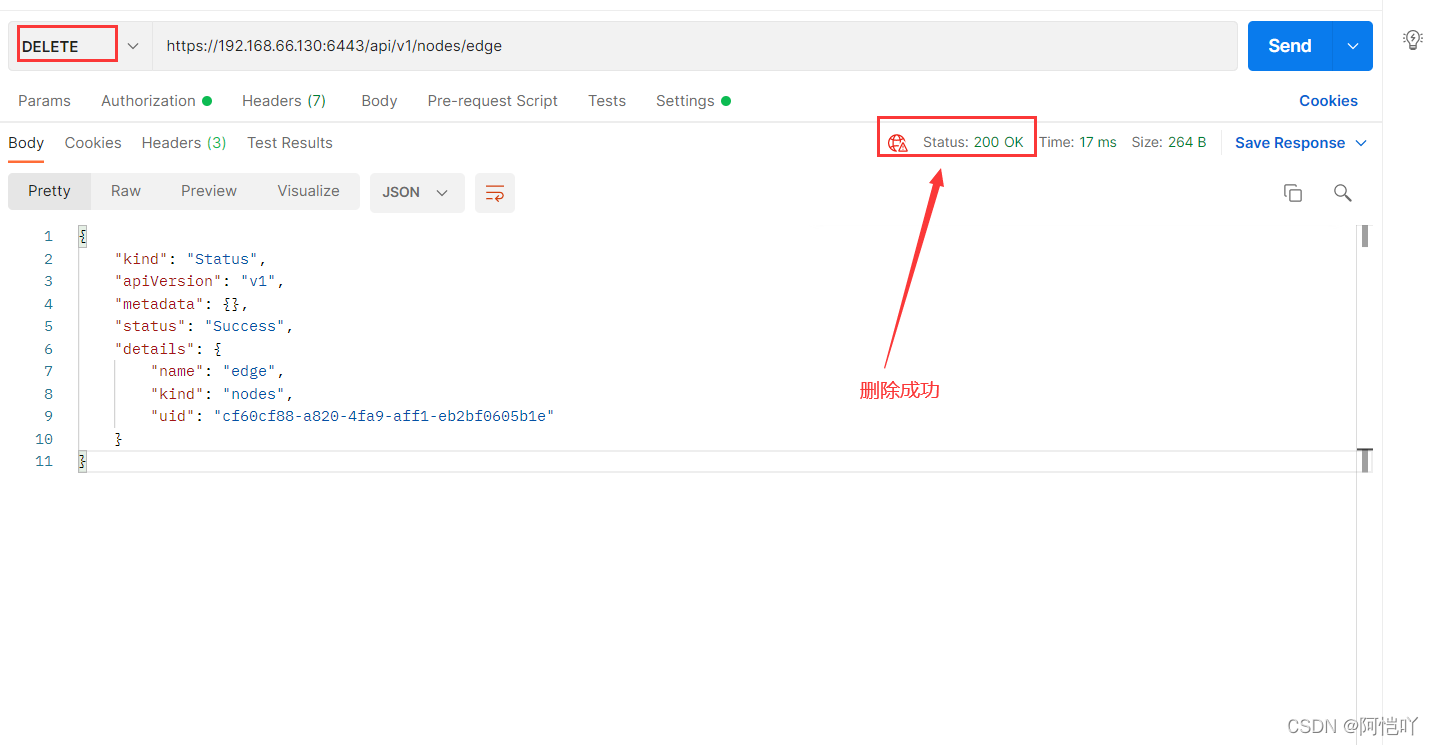Send the DELETE request
This screenshot has width=1434, height=745.
[1290, 46]
